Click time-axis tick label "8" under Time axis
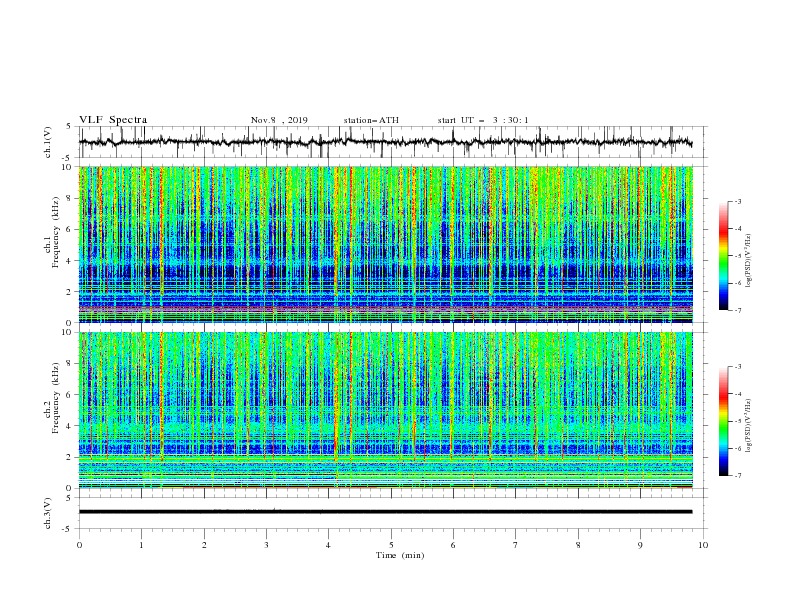This screenshot has height=612, width=792. tap(578, 545)
